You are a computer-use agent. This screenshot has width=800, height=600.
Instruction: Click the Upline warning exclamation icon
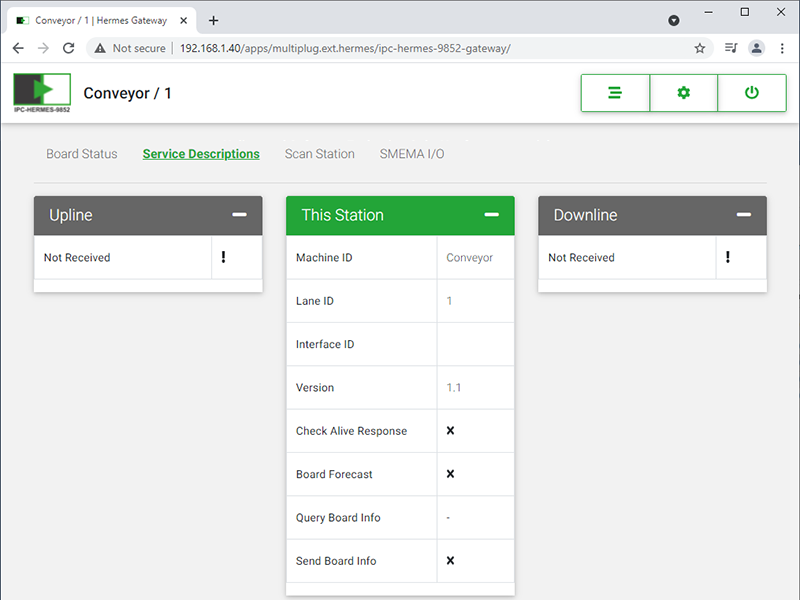[x=223, y=258]
